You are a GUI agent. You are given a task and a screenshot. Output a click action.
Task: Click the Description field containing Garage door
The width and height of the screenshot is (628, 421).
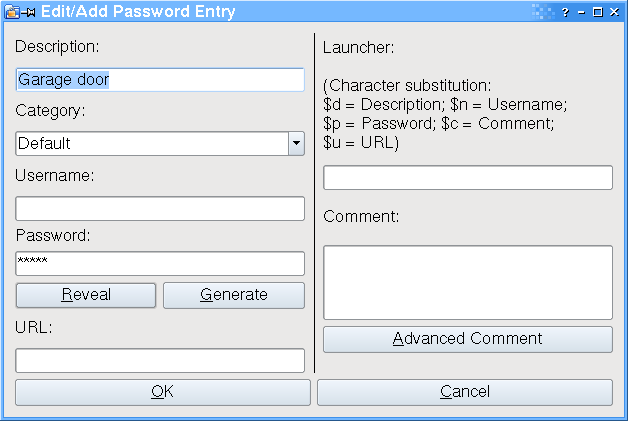click(x=160, y=80)
